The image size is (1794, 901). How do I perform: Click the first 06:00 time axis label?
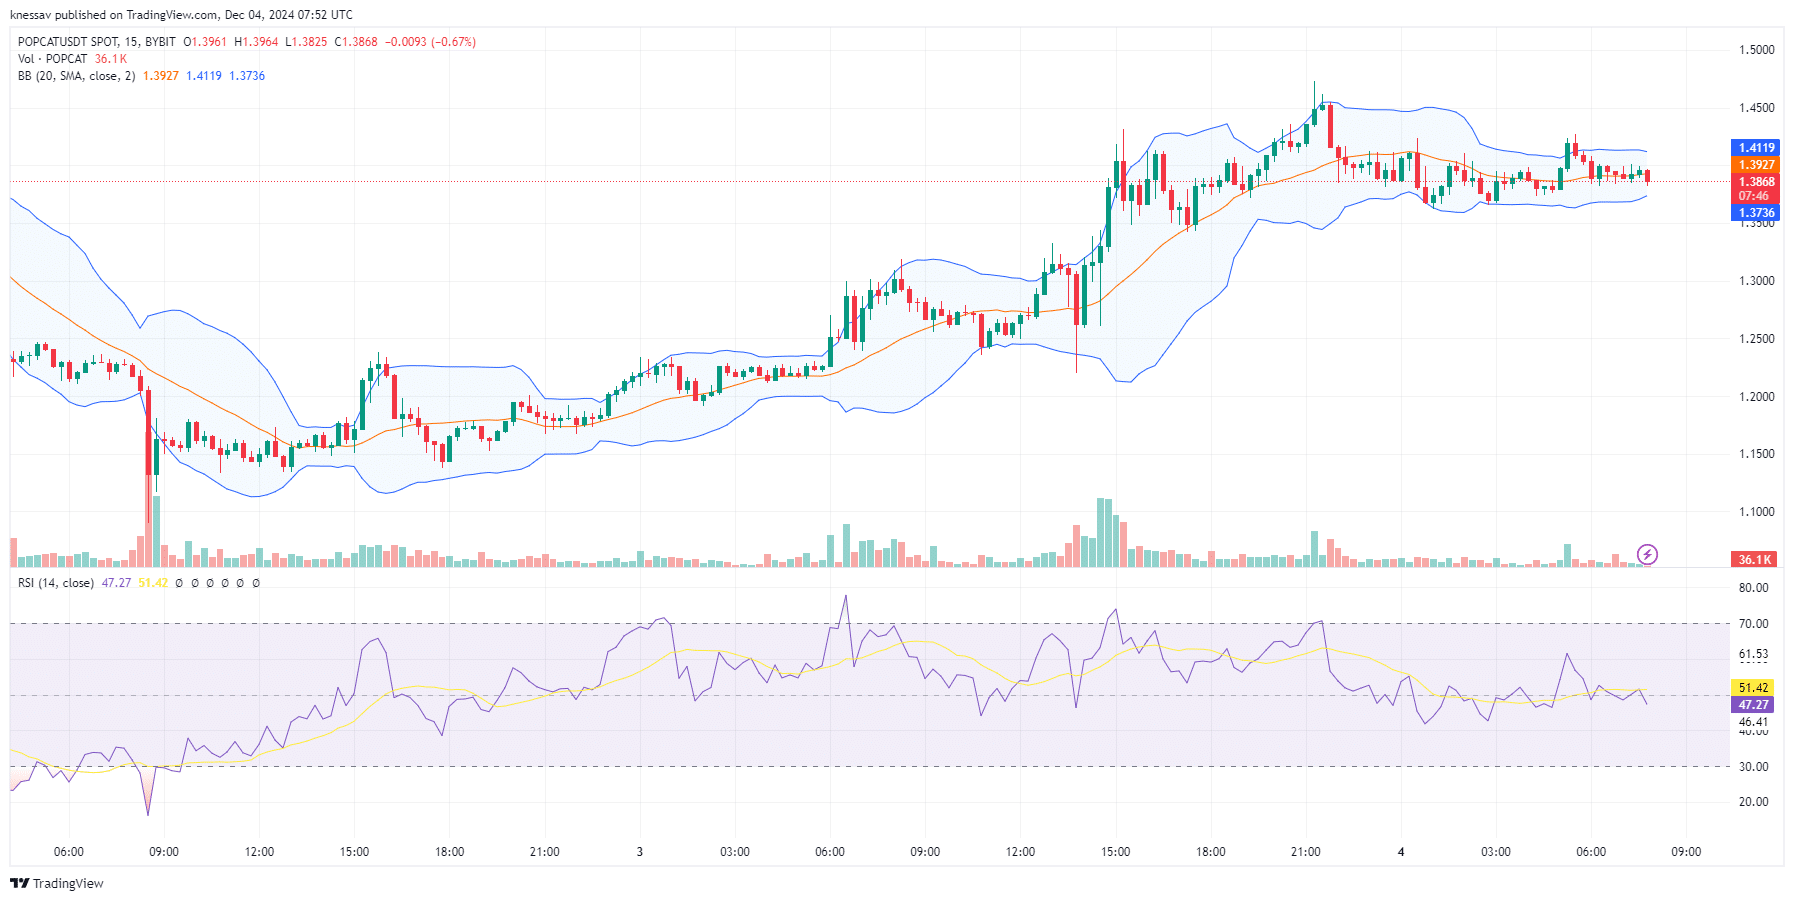(x=69, y=852)
